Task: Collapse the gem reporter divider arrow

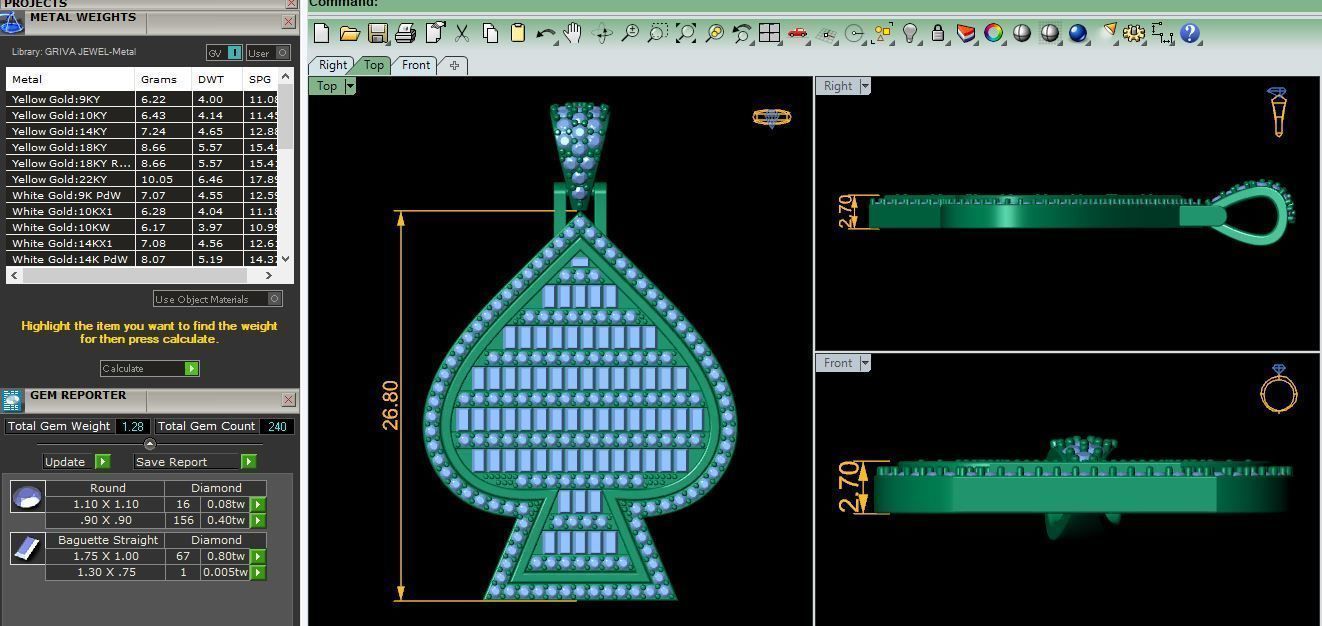Action: click(150, 444)
